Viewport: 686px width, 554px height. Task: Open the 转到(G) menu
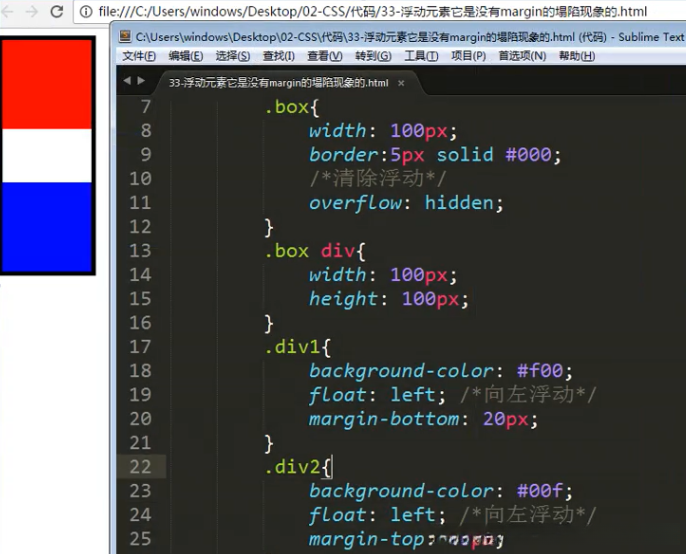click(373, 56)
